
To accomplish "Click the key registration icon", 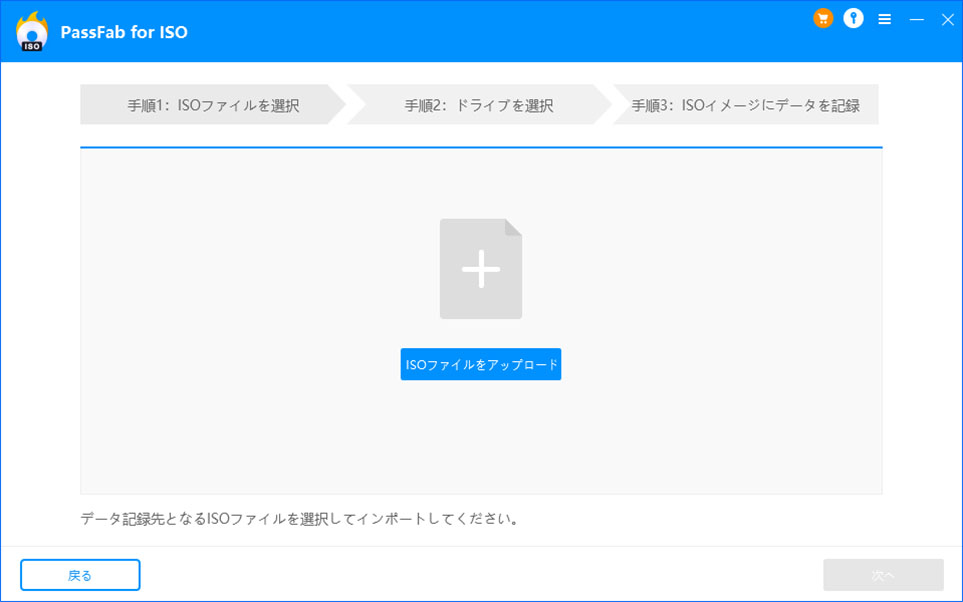I will click(x=853, y=18).
